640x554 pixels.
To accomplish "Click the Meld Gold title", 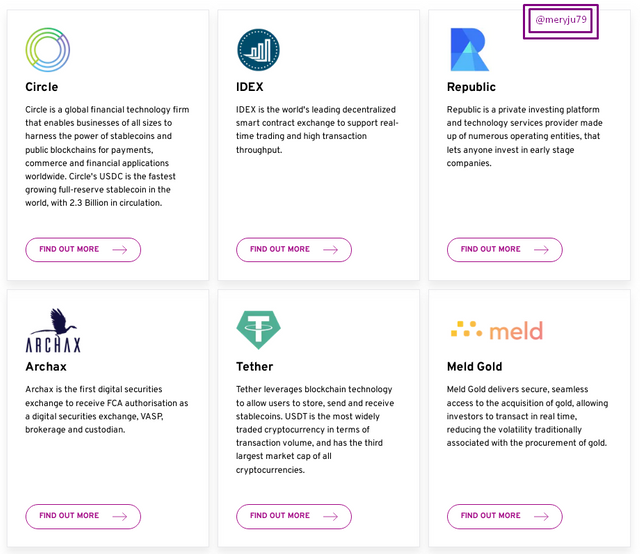I will click(x=475, y=367).
